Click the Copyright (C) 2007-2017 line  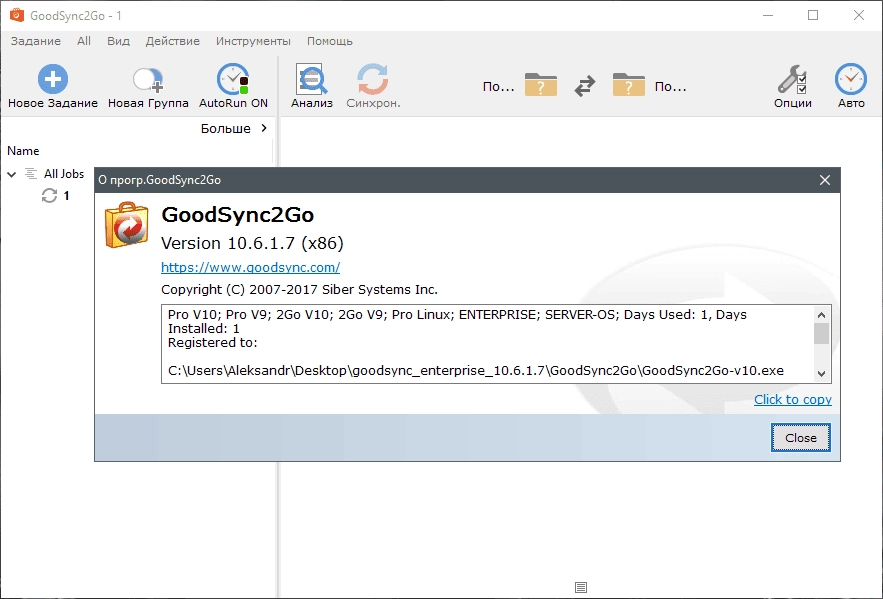[x=300, y=290]
